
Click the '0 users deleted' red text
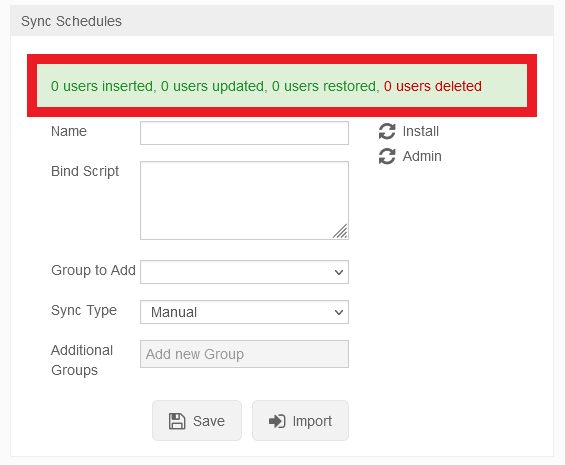tap(433, 86)
